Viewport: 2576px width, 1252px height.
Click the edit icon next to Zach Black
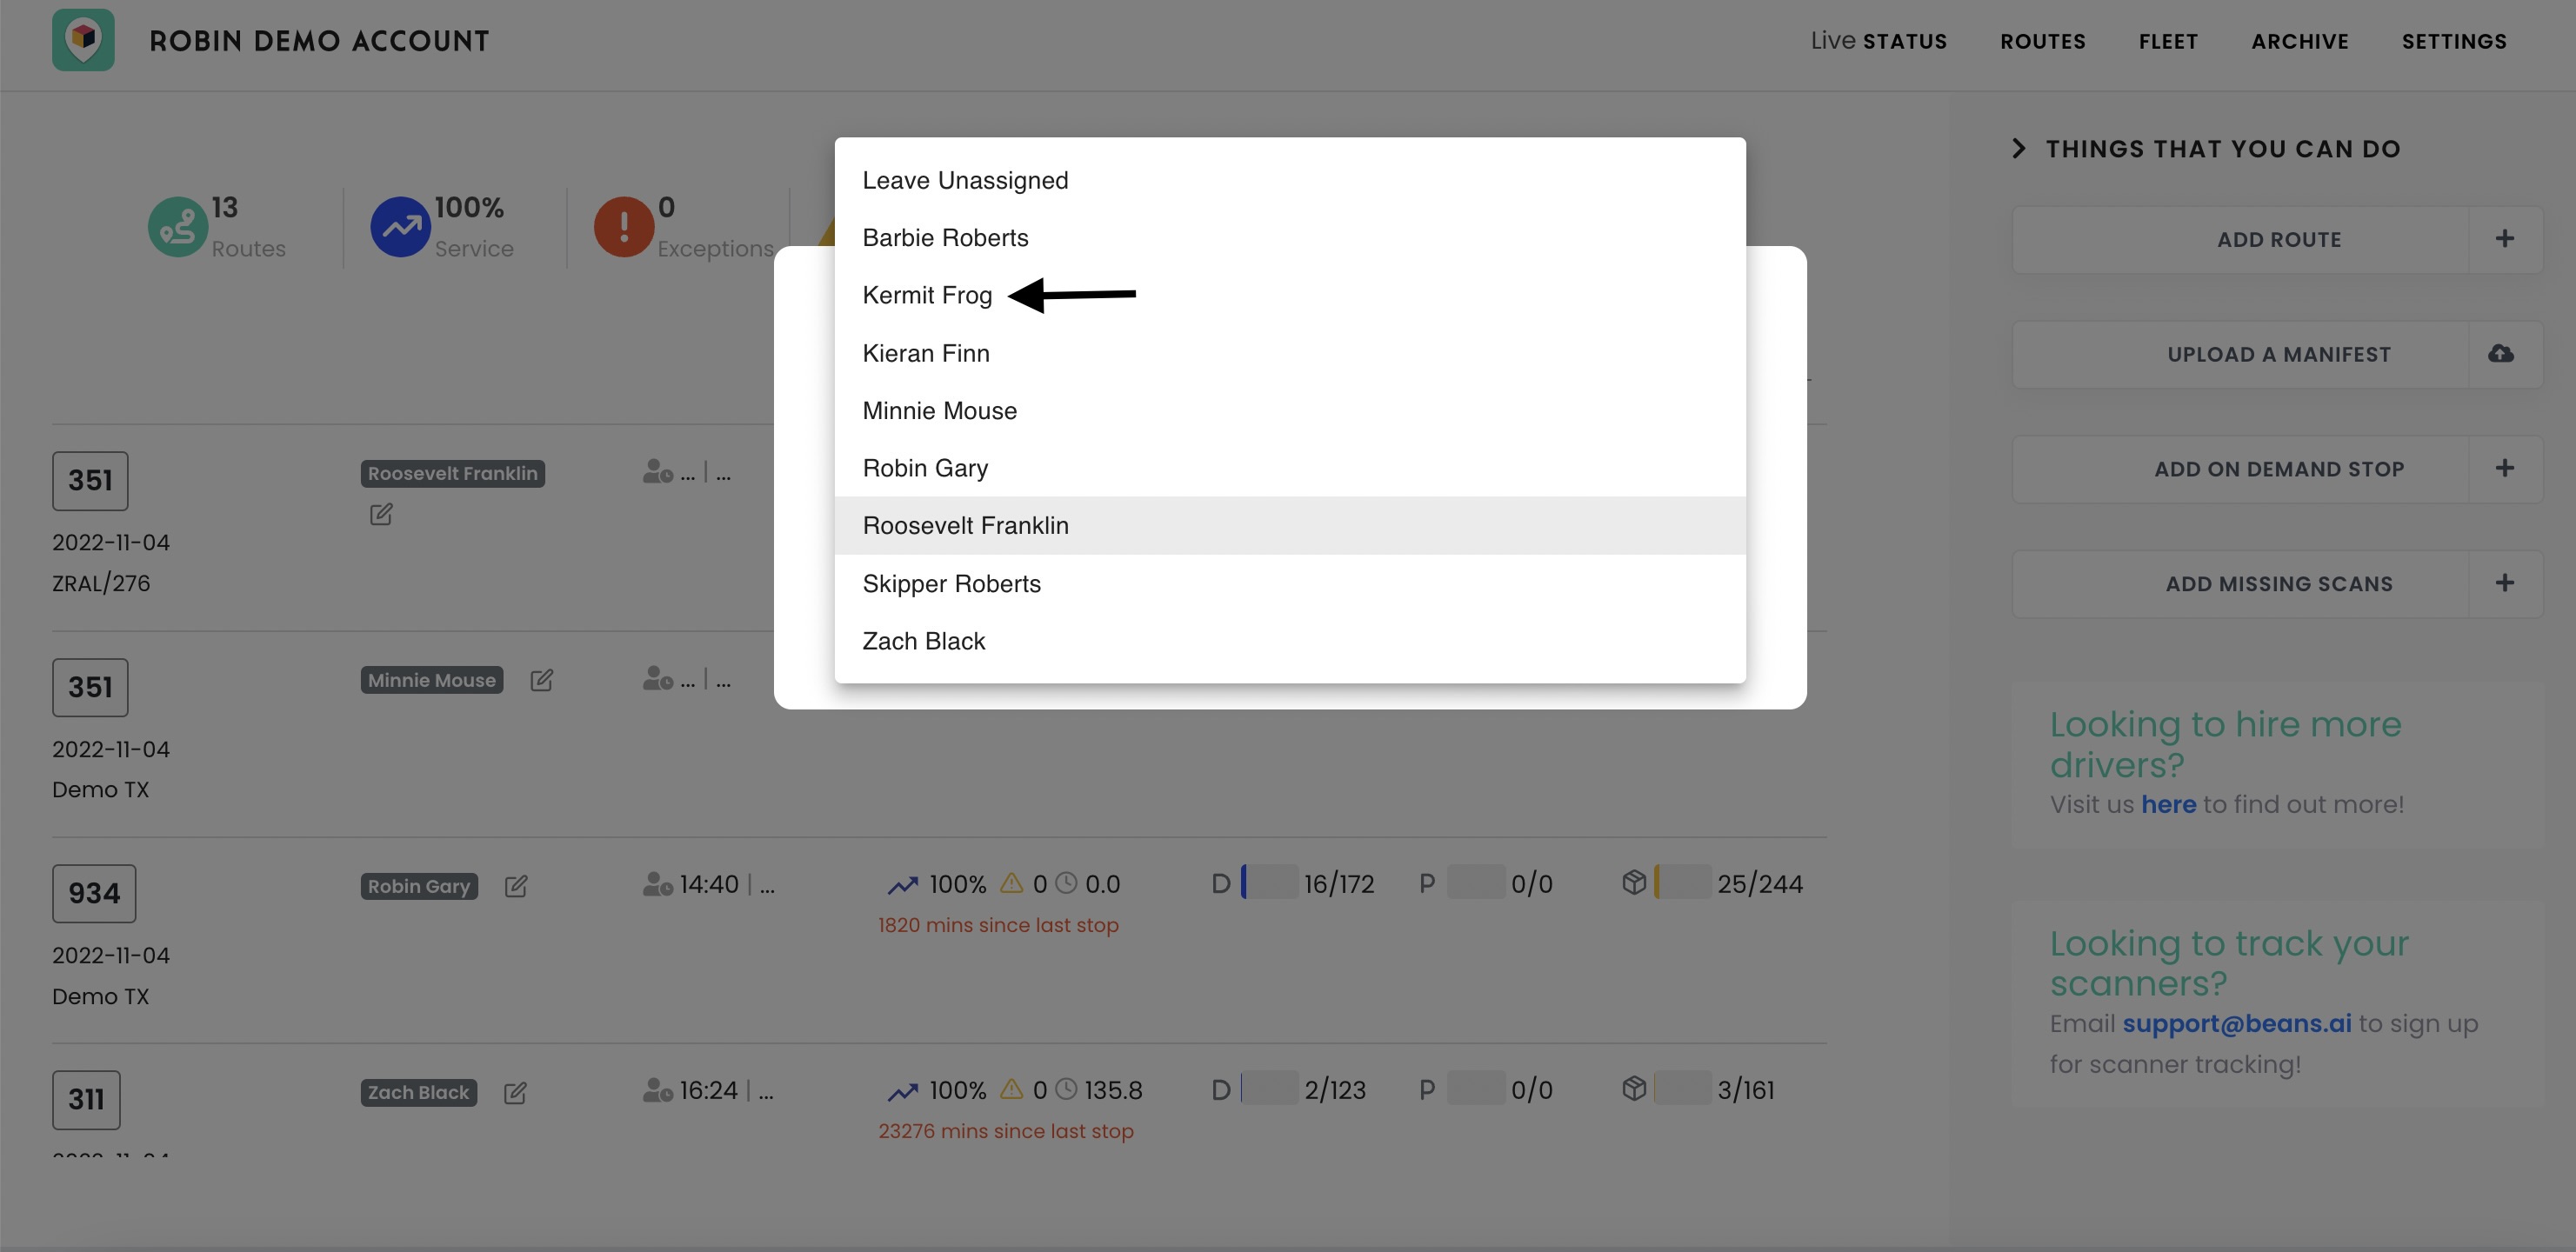(x=515, y=1093)
